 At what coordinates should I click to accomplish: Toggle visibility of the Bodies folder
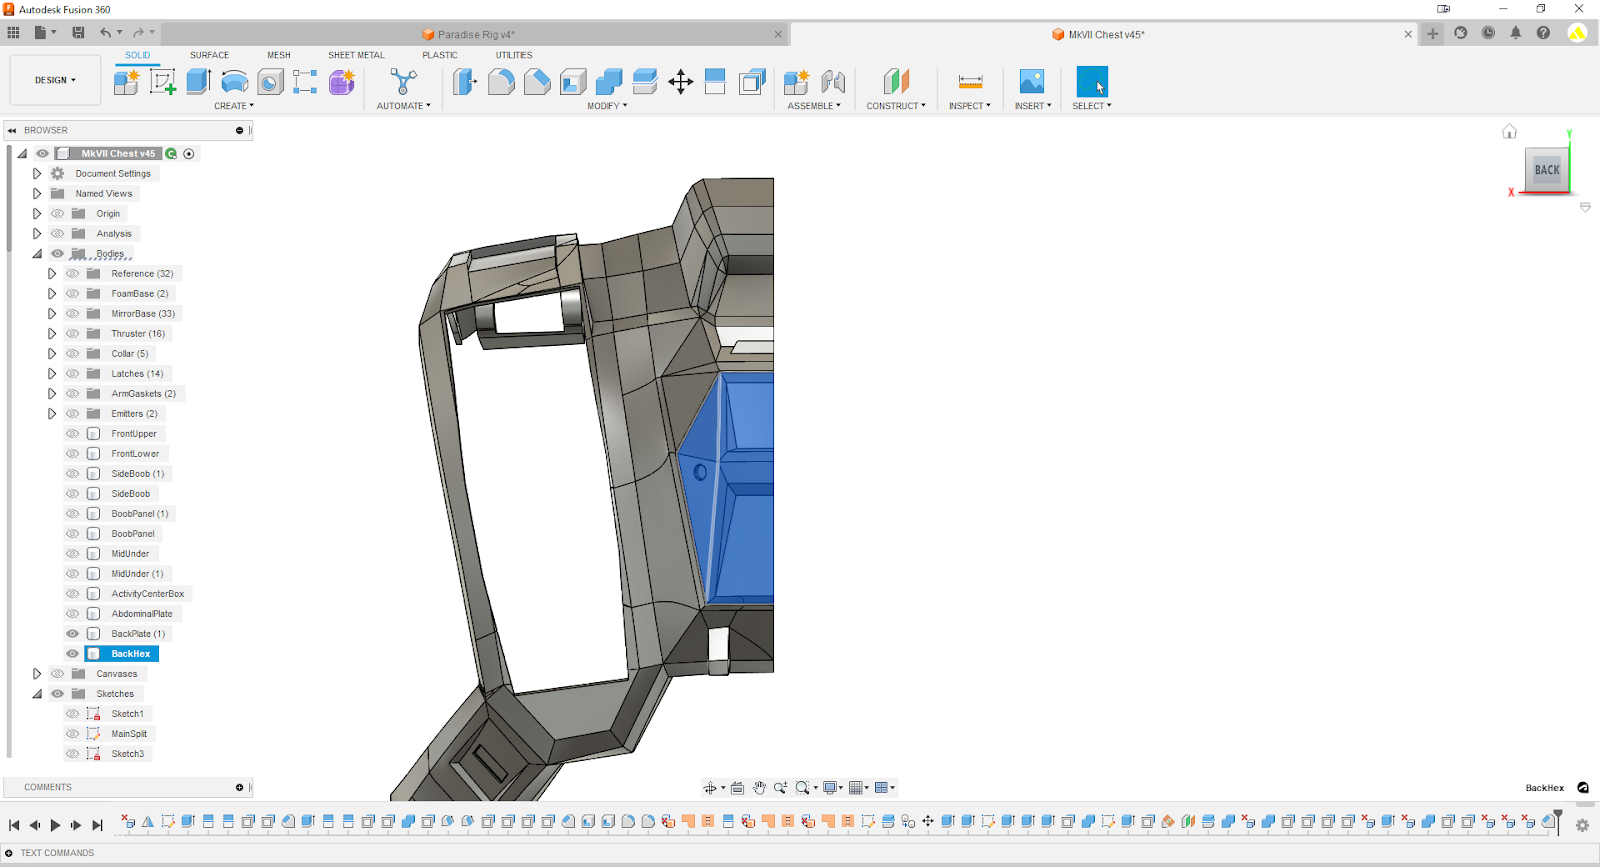click(57, 254)
